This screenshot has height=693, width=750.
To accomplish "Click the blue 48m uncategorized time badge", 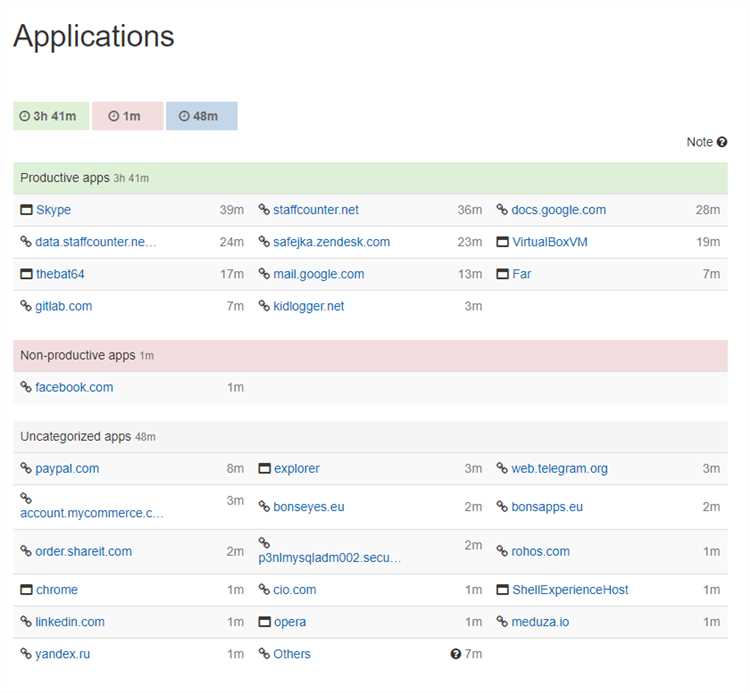I will (201, 116).
